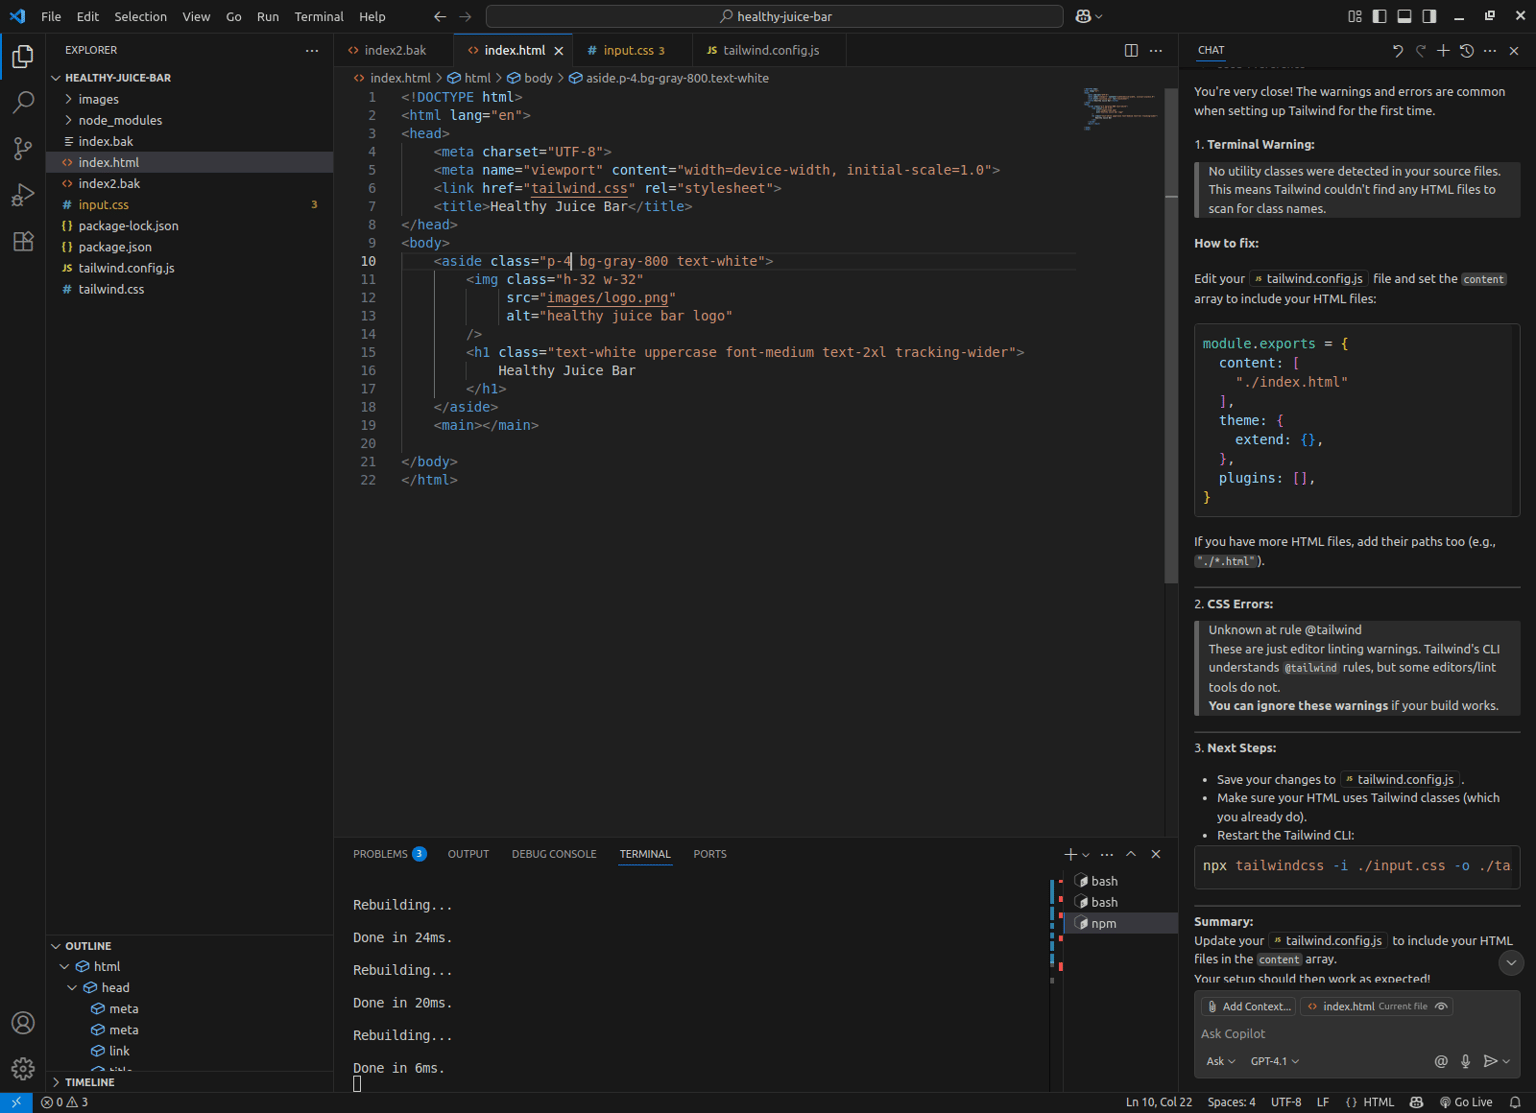Open the Source Control view
Viewport: 1536px width, 1113px height.
23,149
